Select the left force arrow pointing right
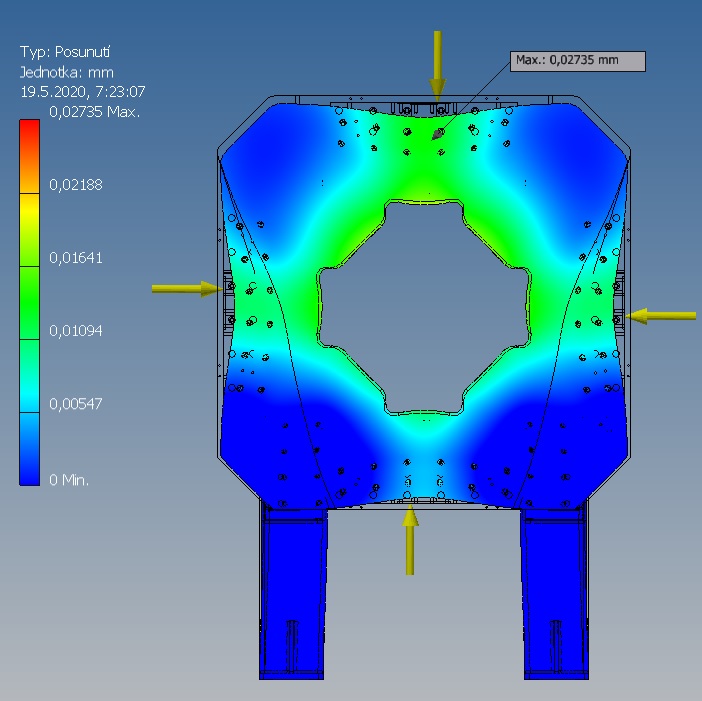This screenshot has height=701, width=702. click(x=187, y=289)
